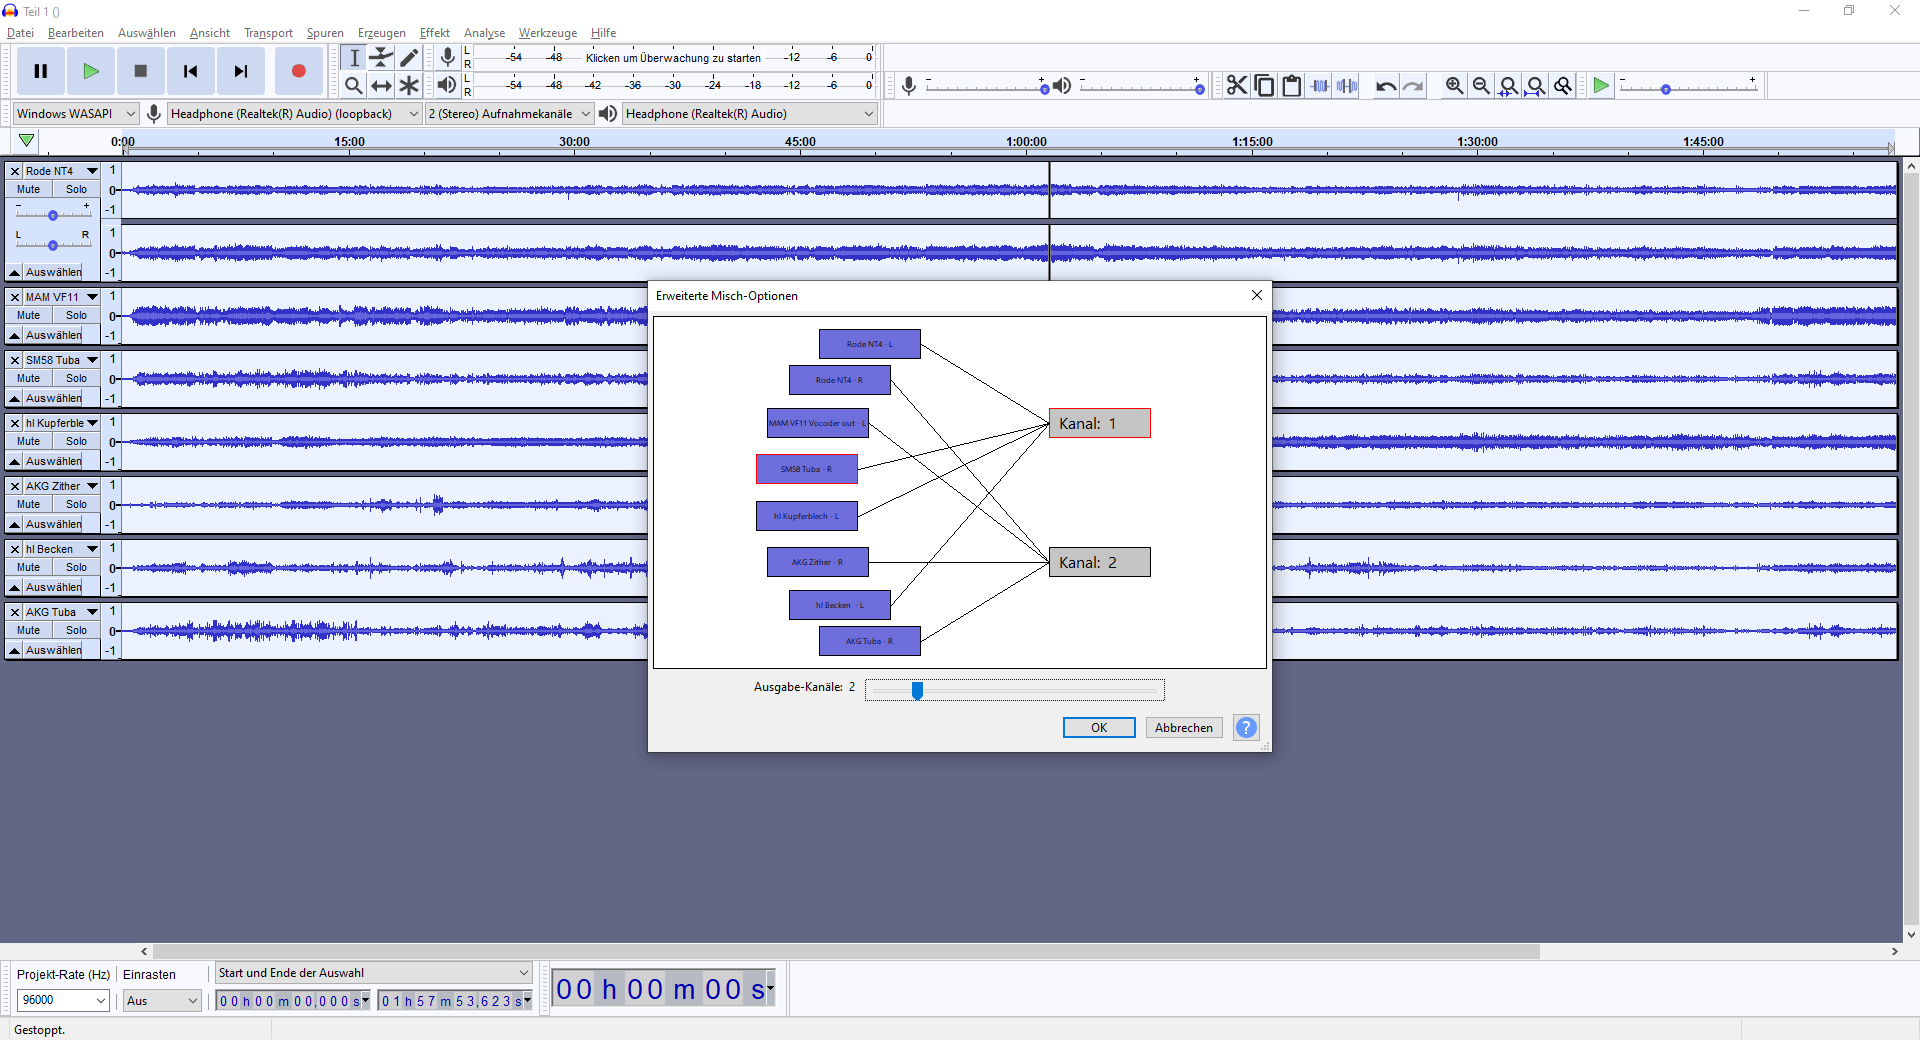Screen dimensions: 1920x1040
Task: Select the Multi-tool asterisk icon
Action: coord(409,86)
